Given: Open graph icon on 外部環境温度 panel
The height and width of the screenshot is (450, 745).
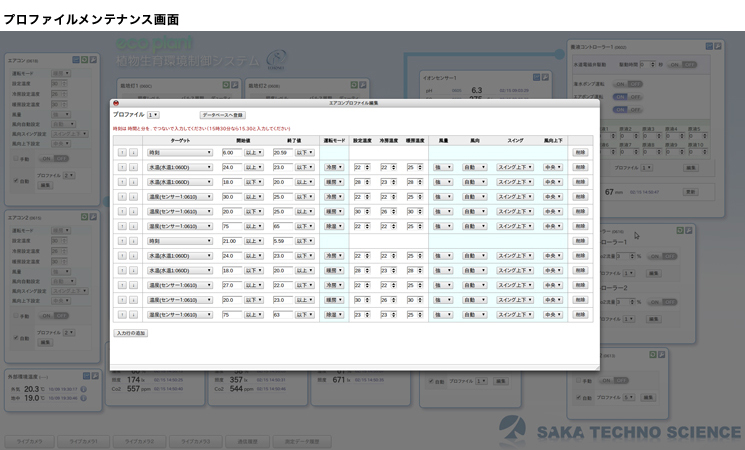Looking at the screenshot, I should (86, 376).
